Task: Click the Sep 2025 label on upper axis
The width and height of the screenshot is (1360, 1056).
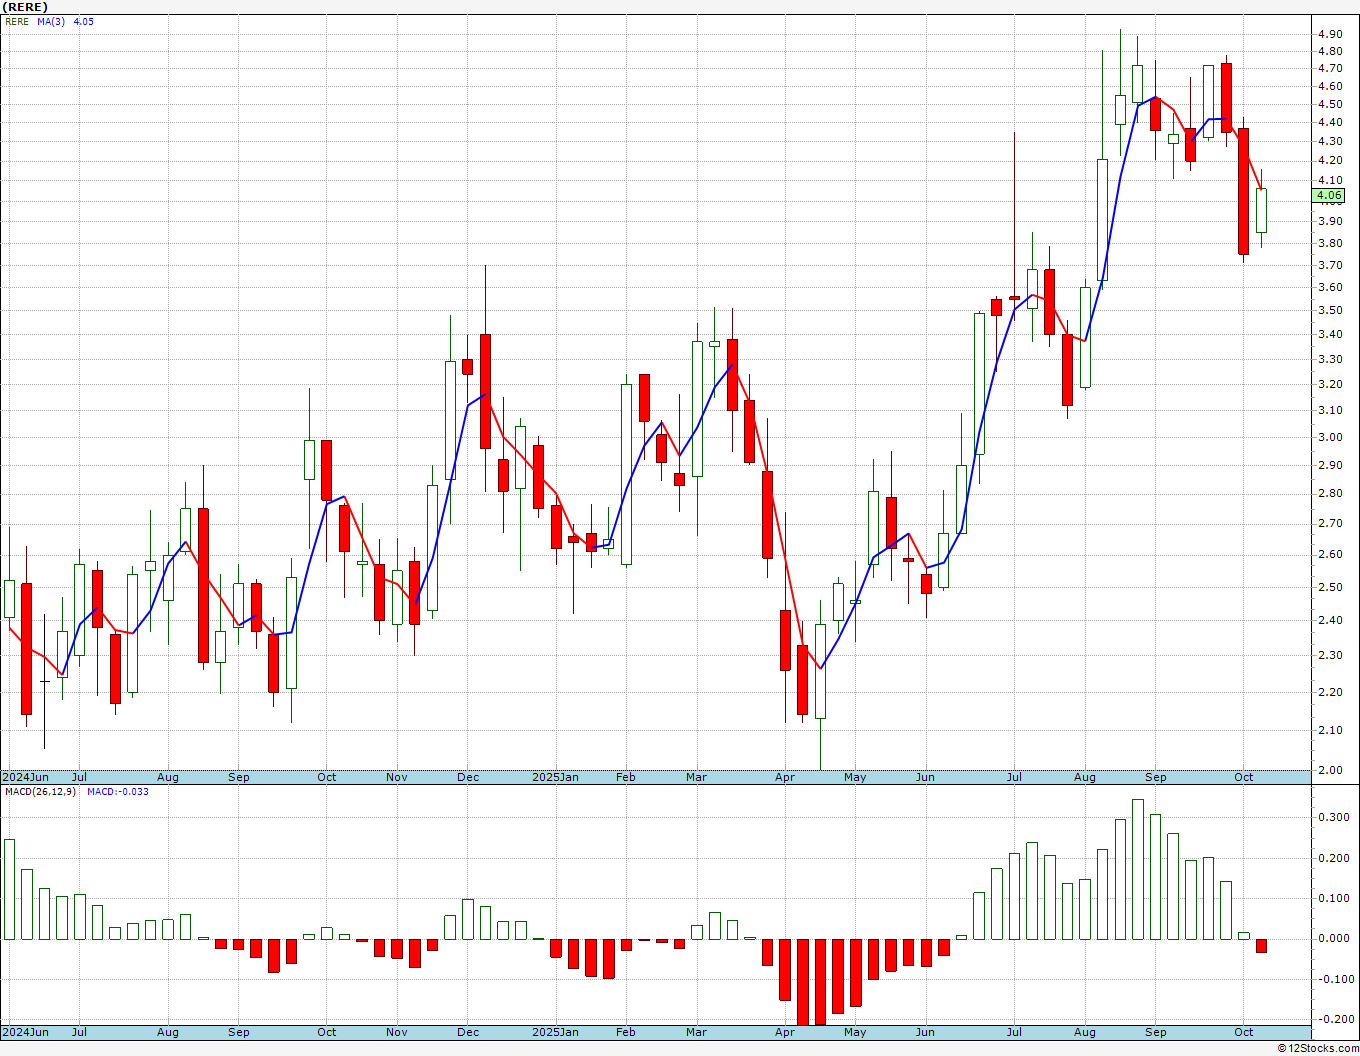Action: (1156, 777)
